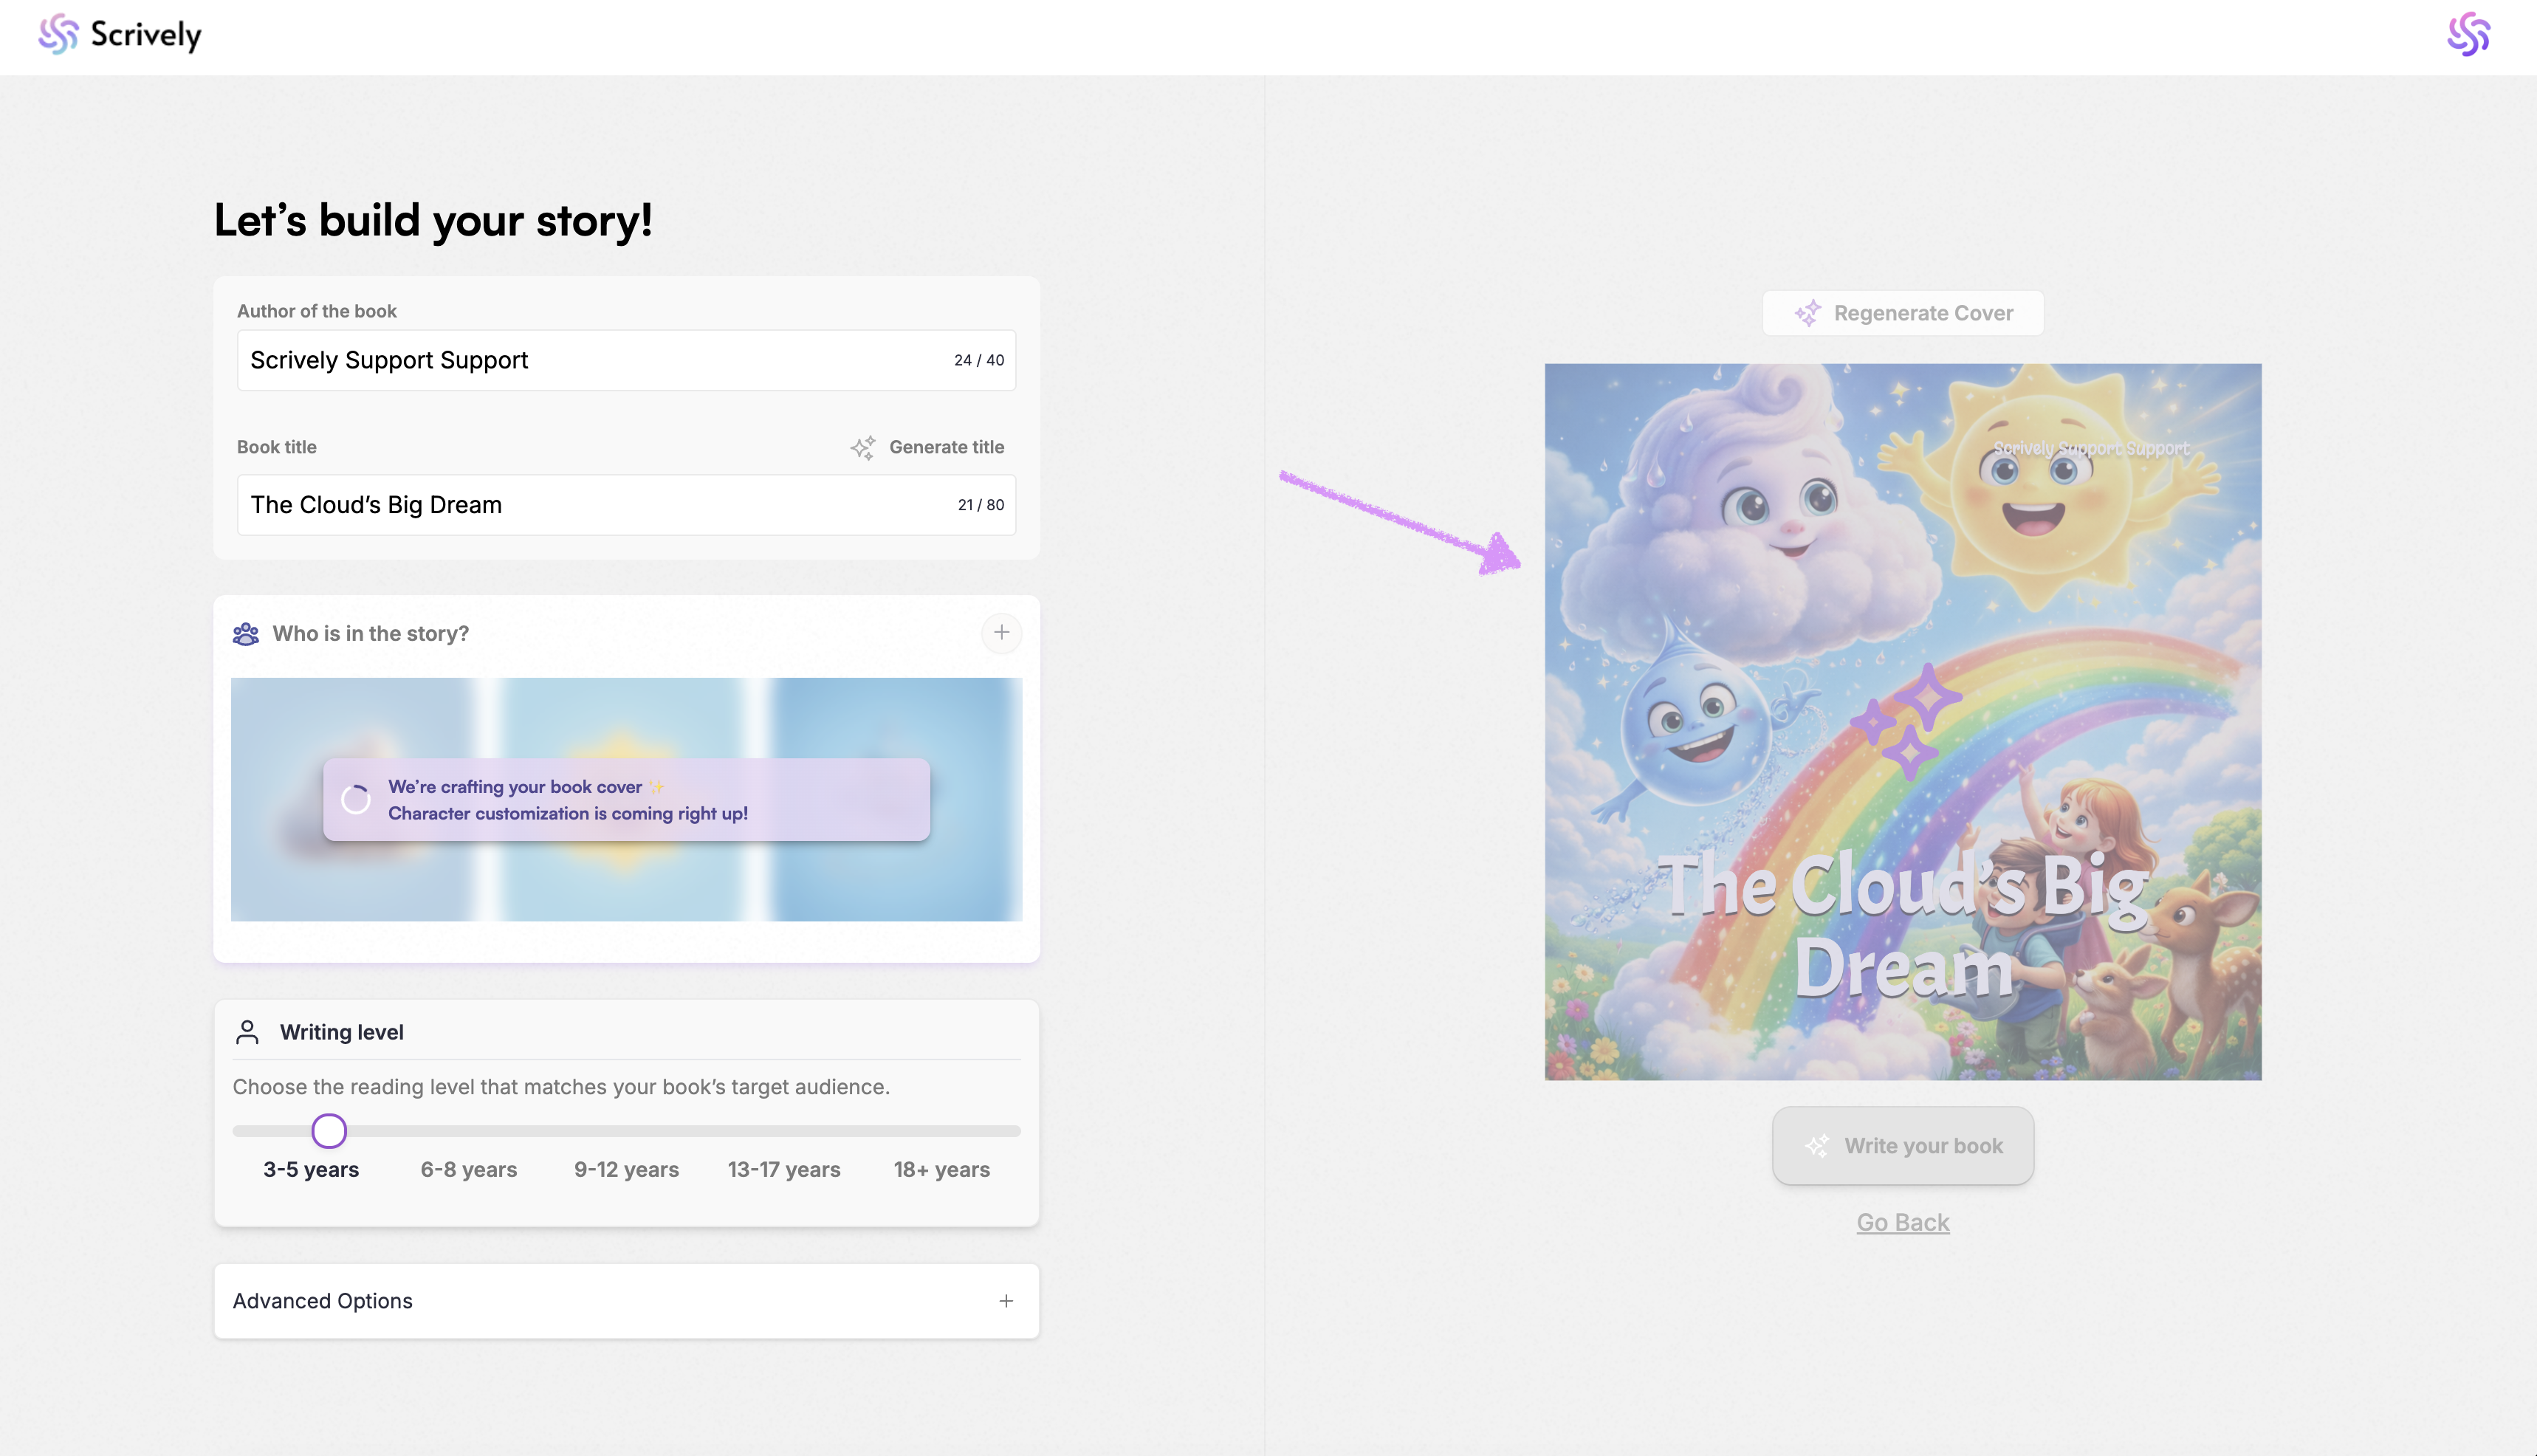Click the Scrively logo in header
The width and height of the screenshot is (2537, 1456).
tap(119, 35)
